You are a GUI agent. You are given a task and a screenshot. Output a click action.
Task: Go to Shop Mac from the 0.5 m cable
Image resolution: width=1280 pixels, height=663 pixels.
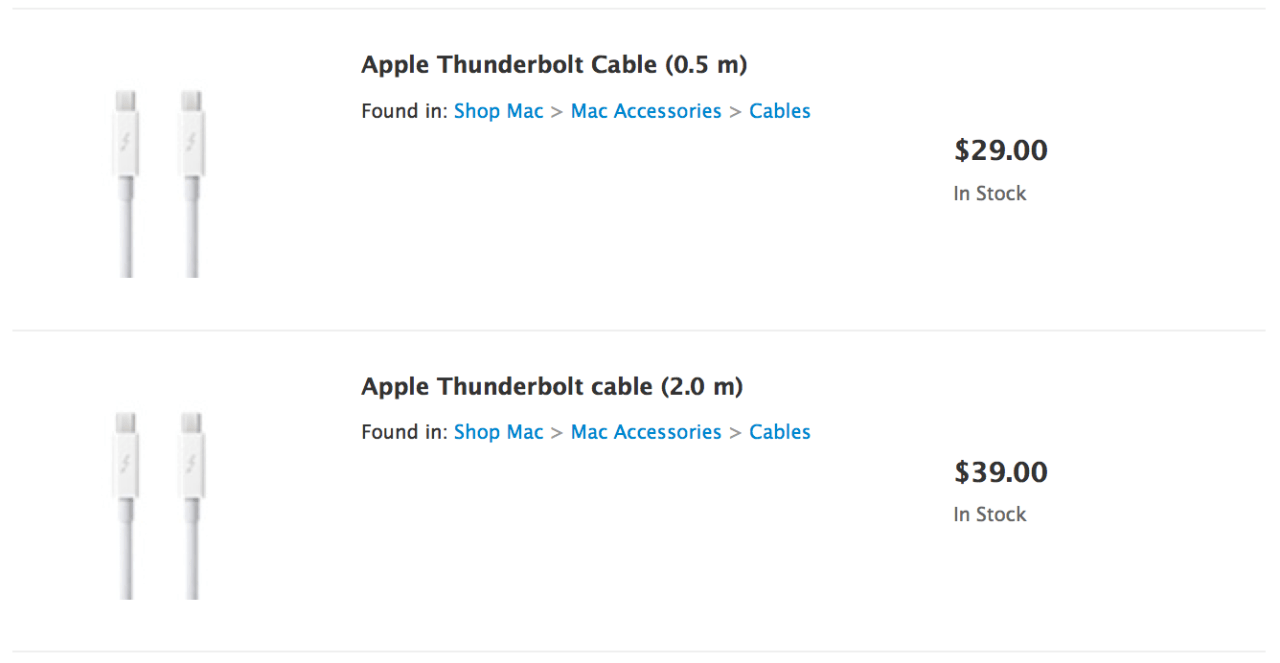pyautogui.click(x=498, y=111)
